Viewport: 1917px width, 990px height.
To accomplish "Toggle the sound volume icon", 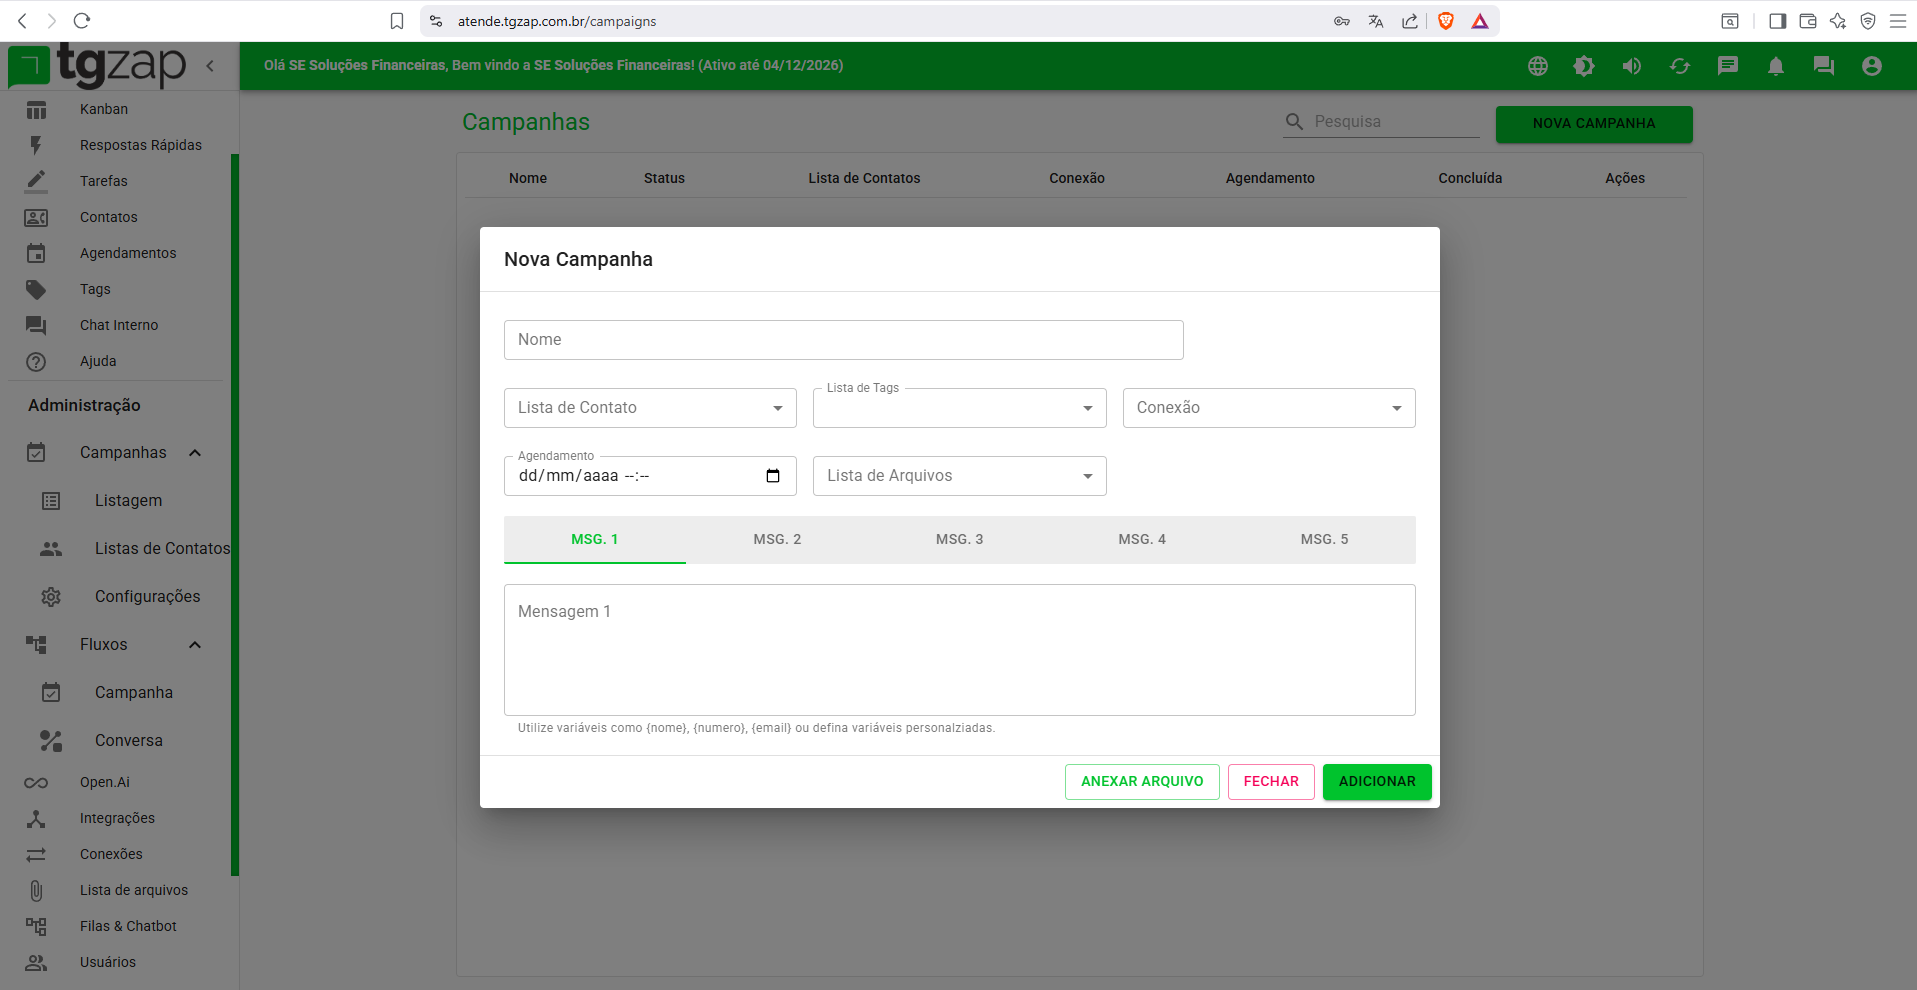I will coord(1631,66).
